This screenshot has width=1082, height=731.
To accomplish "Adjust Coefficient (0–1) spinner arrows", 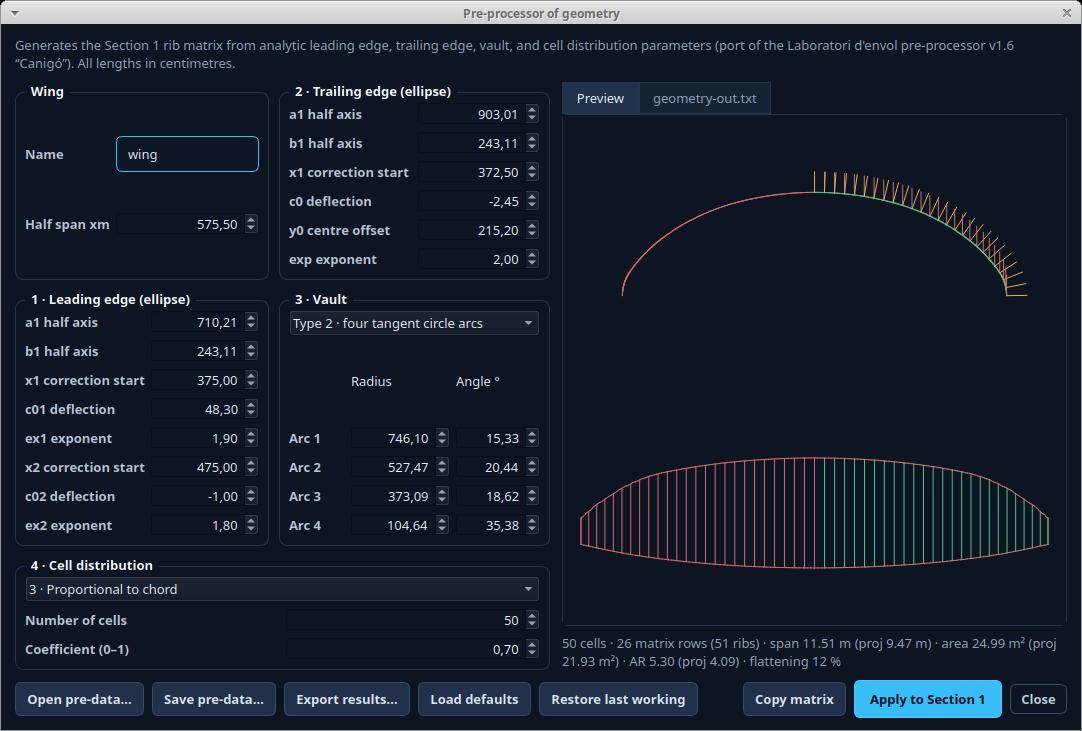I will click(532, 650).
